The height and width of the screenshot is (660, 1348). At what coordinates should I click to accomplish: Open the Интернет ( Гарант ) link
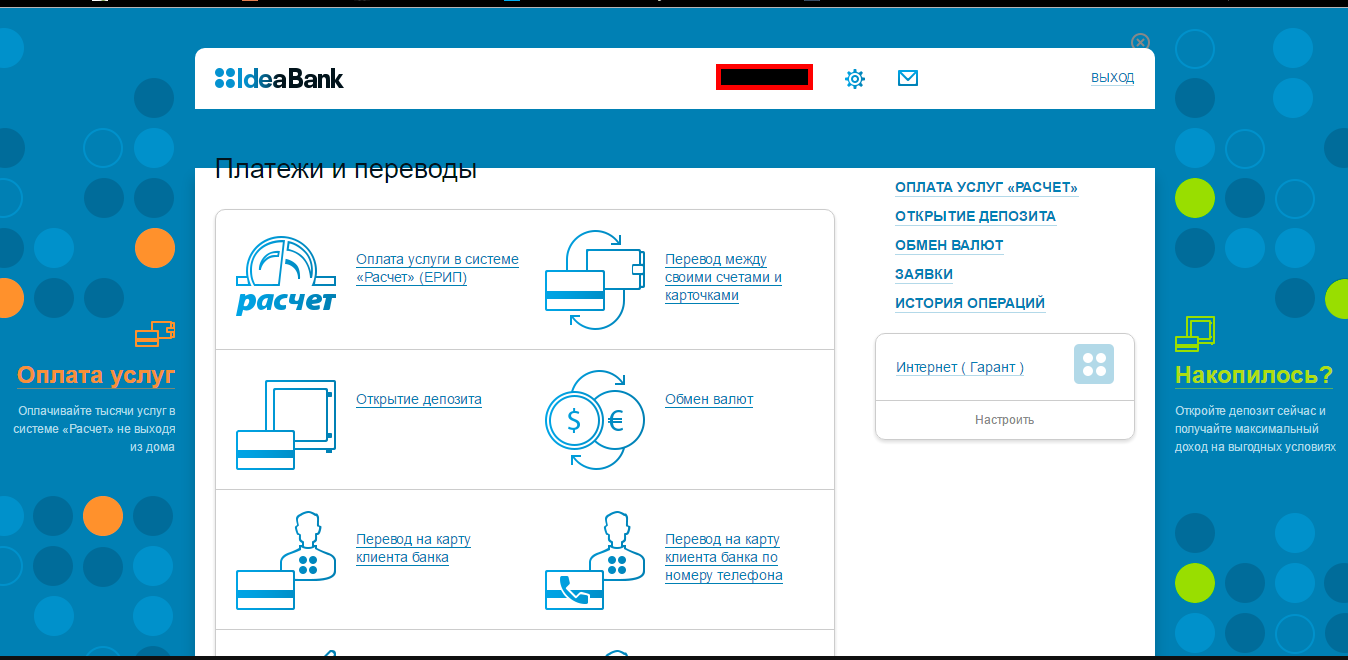pos(960,368)
